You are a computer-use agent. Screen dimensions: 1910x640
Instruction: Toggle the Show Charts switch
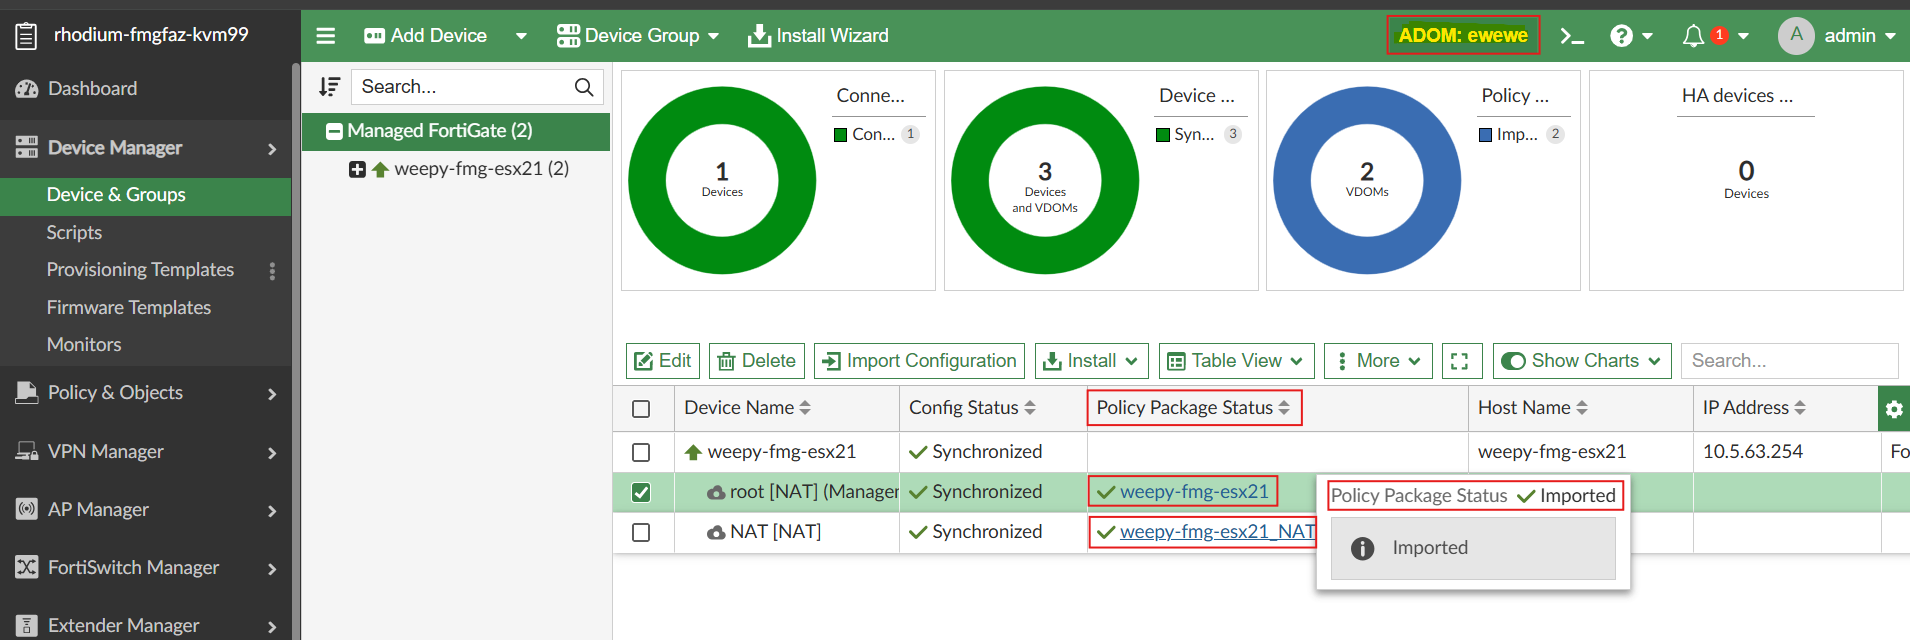click(x=1514, y=361)
